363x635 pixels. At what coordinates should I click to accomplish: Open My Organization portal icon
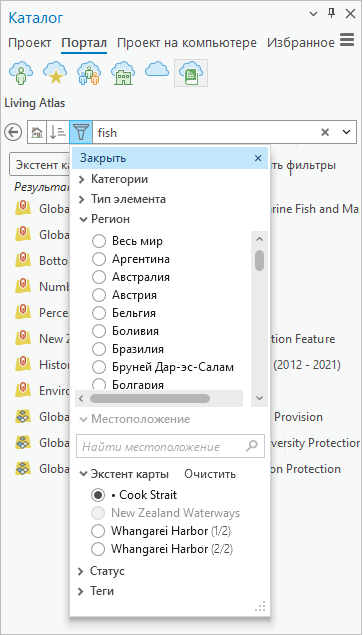[123, 72]
